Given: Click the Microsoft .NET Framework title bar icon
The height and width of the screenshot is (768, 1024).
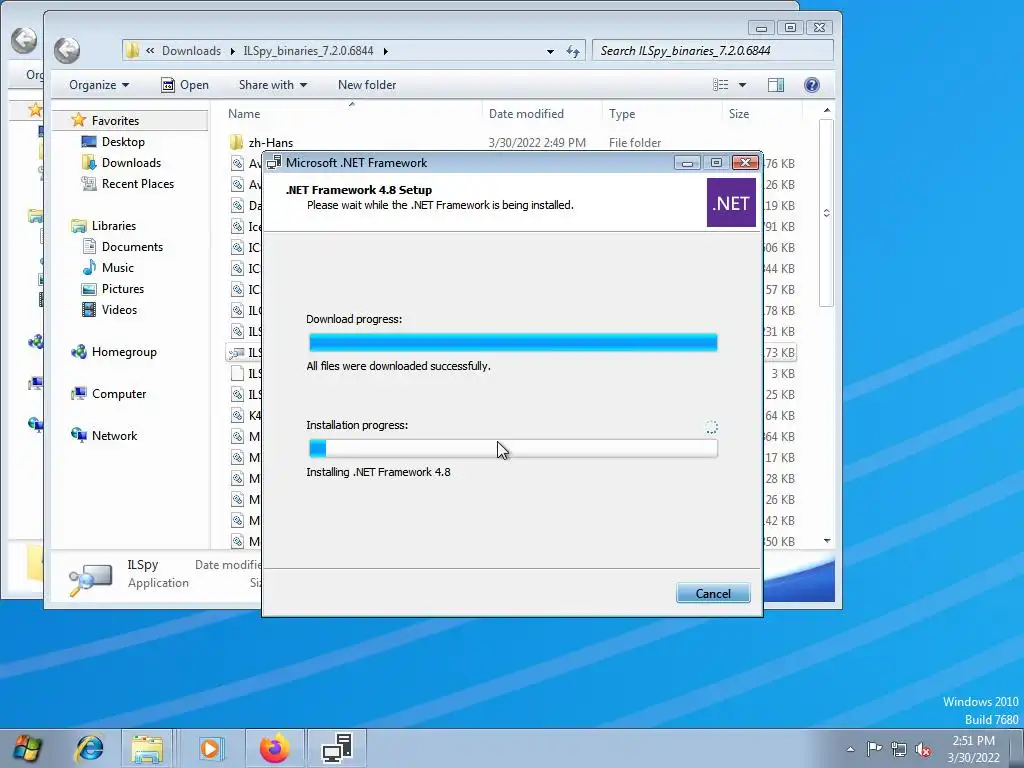Looking at the screenshot, I should pyautogui.click(x=274, y=163).
